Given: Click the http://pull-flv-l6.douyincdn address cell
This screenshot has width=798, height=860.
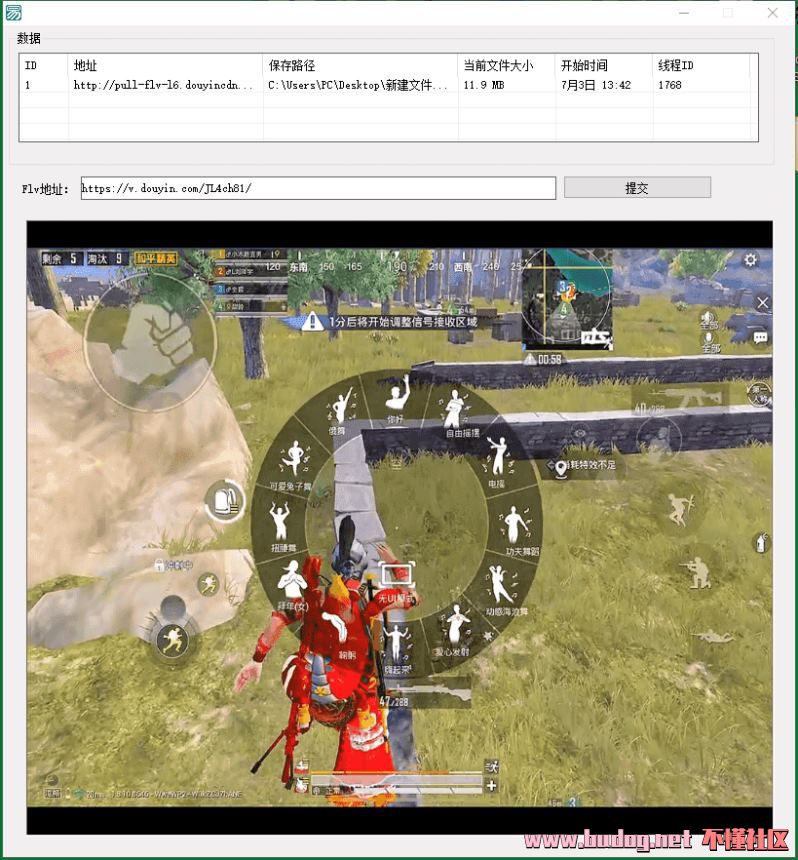Looking at the screenshot, I should point(163,85).
